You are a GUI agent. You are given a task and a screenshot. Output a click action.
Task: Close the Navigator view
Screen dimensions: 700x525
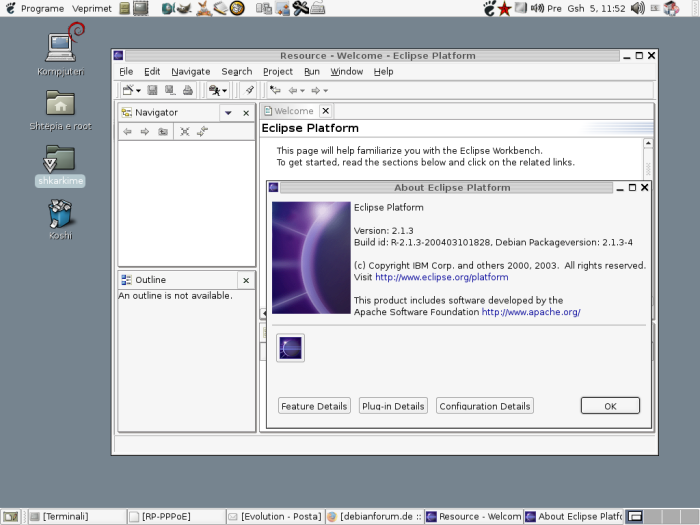[x=246, y=113]
